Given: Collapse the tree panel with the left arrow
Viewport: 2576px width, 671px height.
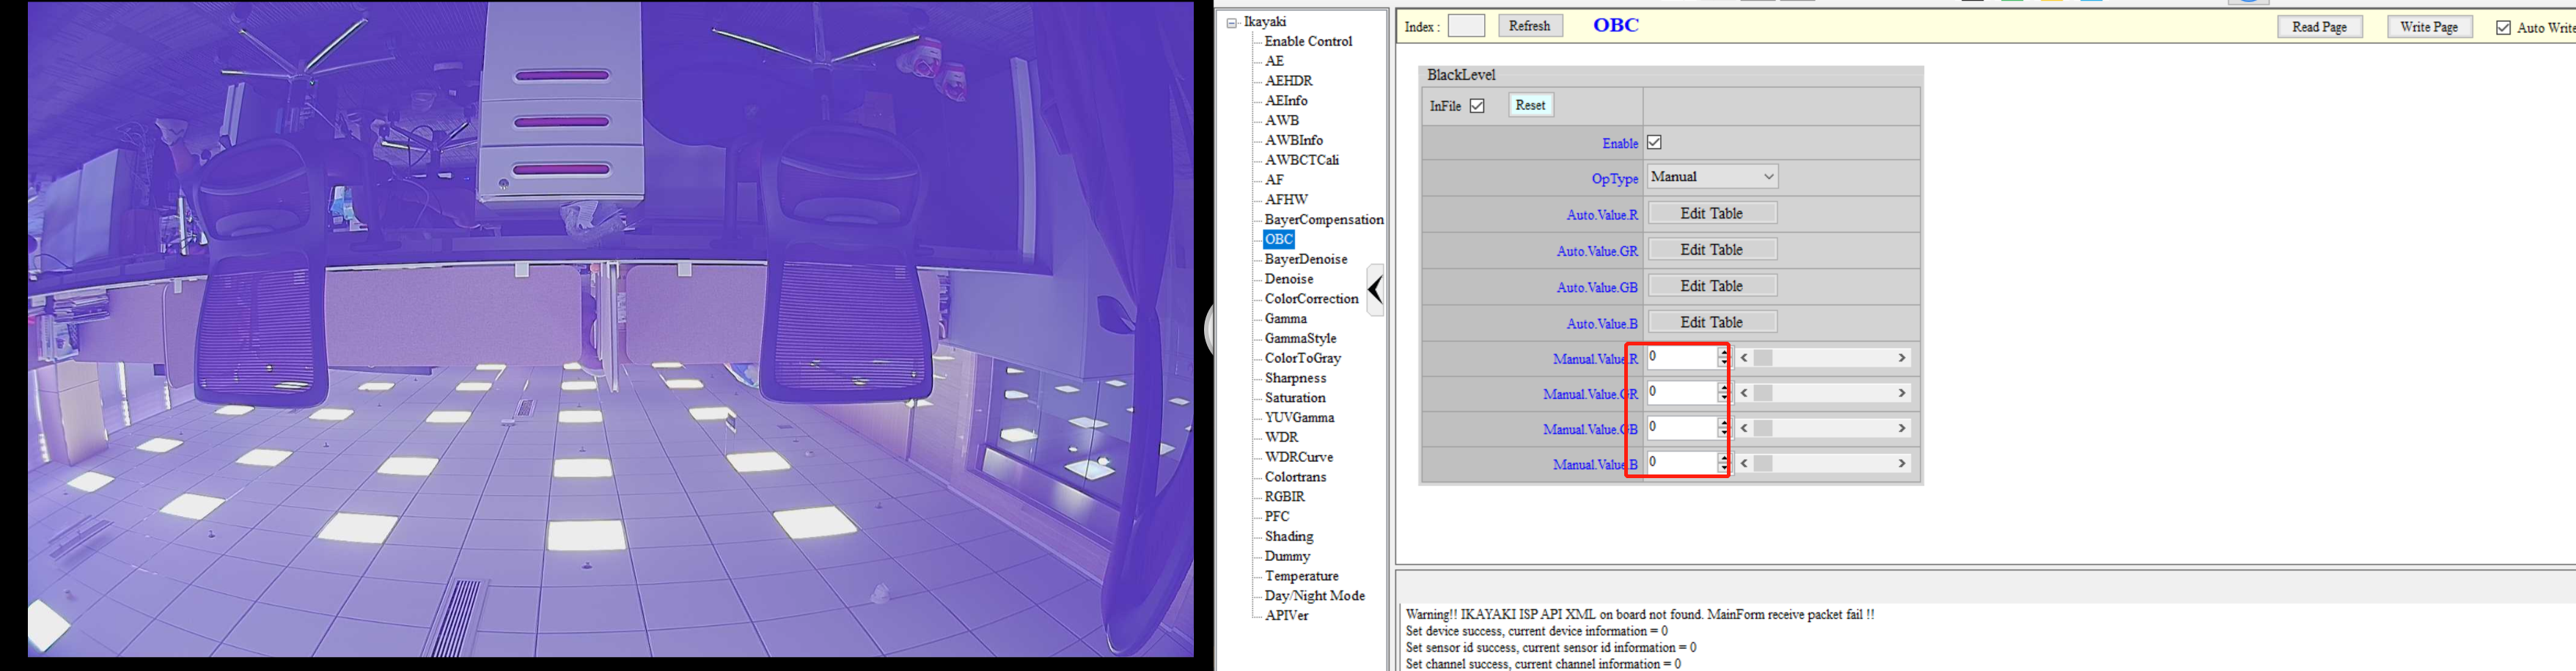Looking at the screenshot, I should click(x=1376, y=290).
